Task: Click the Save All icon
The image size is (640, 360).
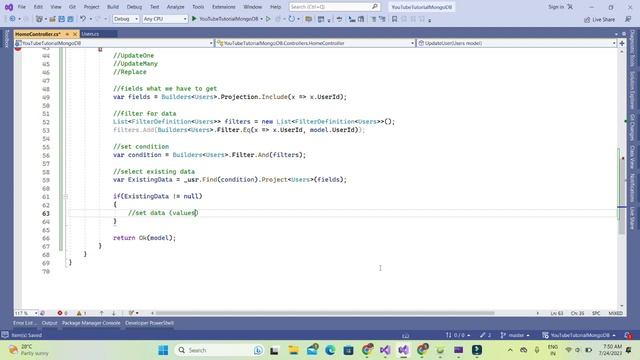Action: tap(70, 19)
